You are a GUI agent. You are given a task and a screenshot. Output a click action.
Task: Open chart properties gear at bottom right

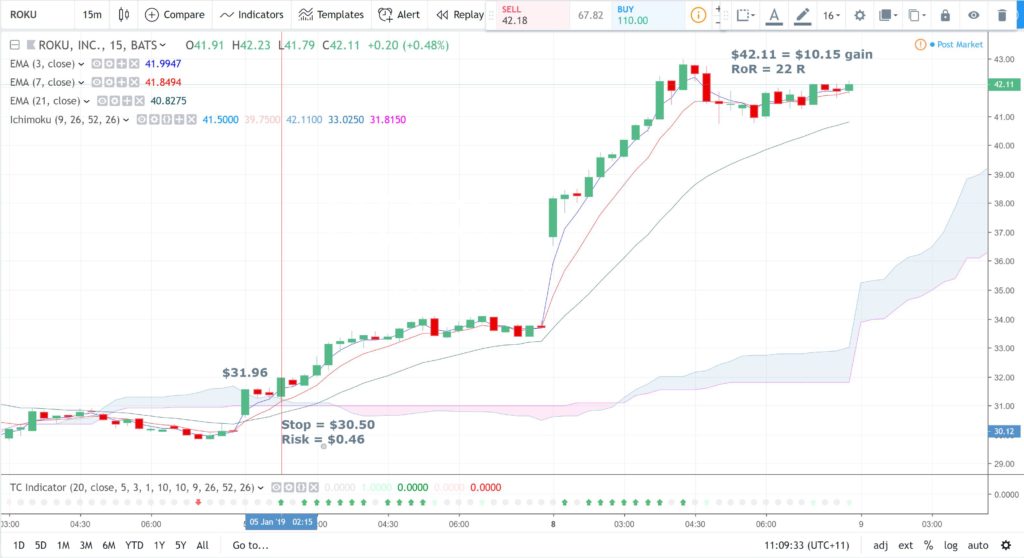1006,545
